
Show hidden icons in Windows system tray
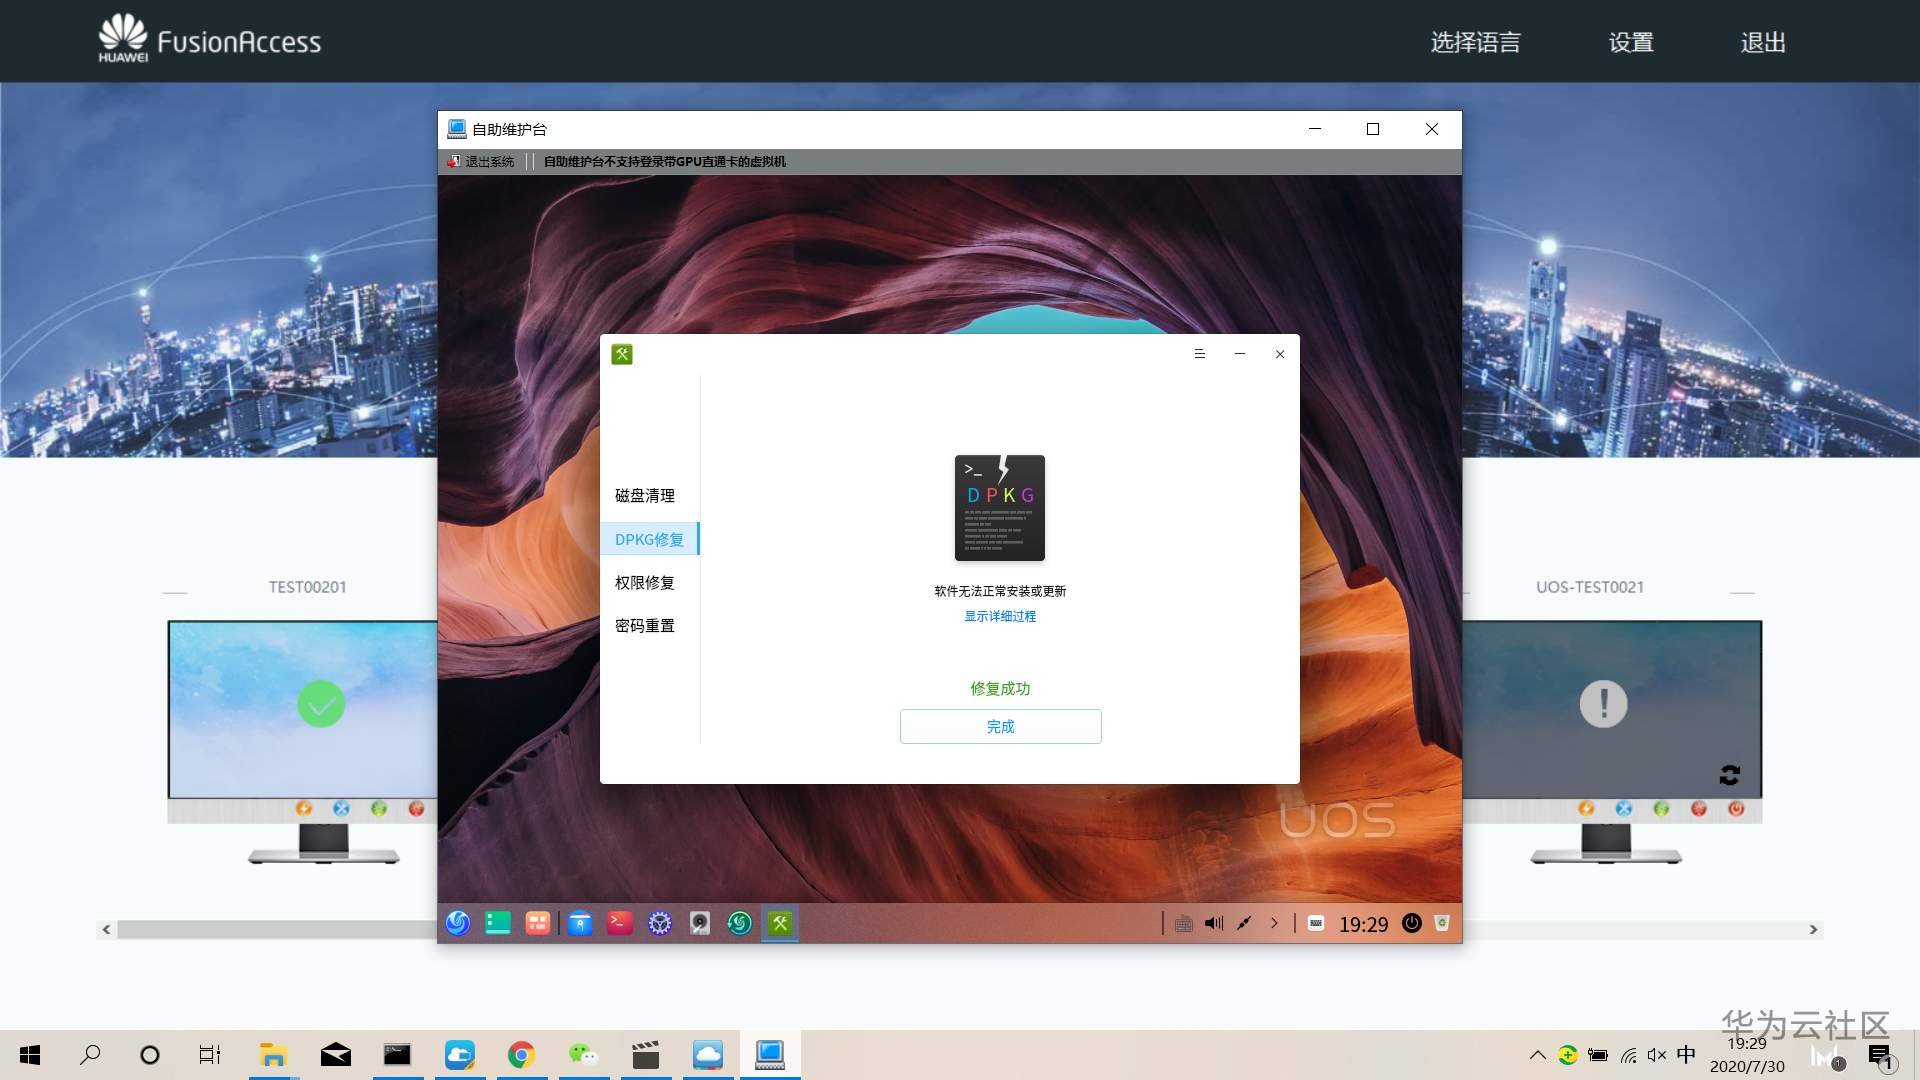coord(1538,1055)
